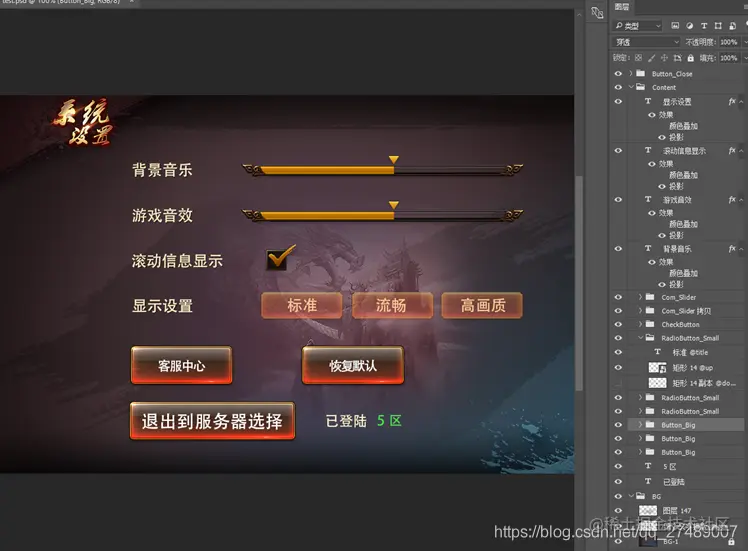This screenshot has width=748, height=551.
Task: Collapse the Content group
Action: coord(631,87)
